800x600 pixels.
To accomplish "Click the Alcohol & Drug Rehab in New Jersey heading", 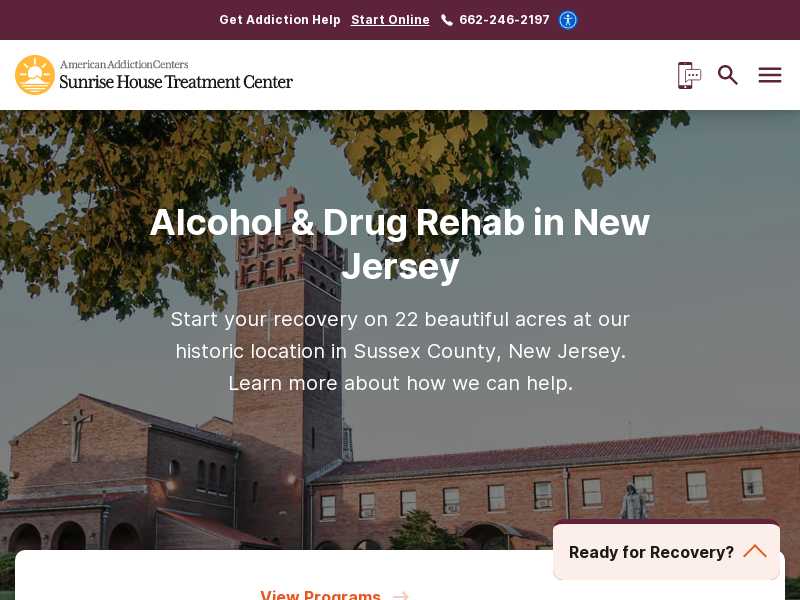I will [x=400, y=244].
